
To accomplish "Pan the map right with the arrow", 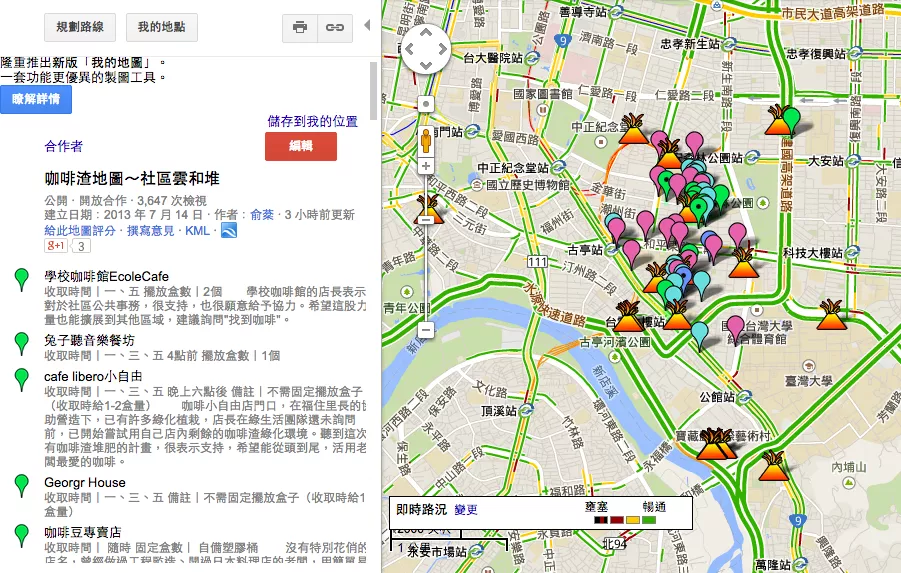I will (x=442, y=49).
